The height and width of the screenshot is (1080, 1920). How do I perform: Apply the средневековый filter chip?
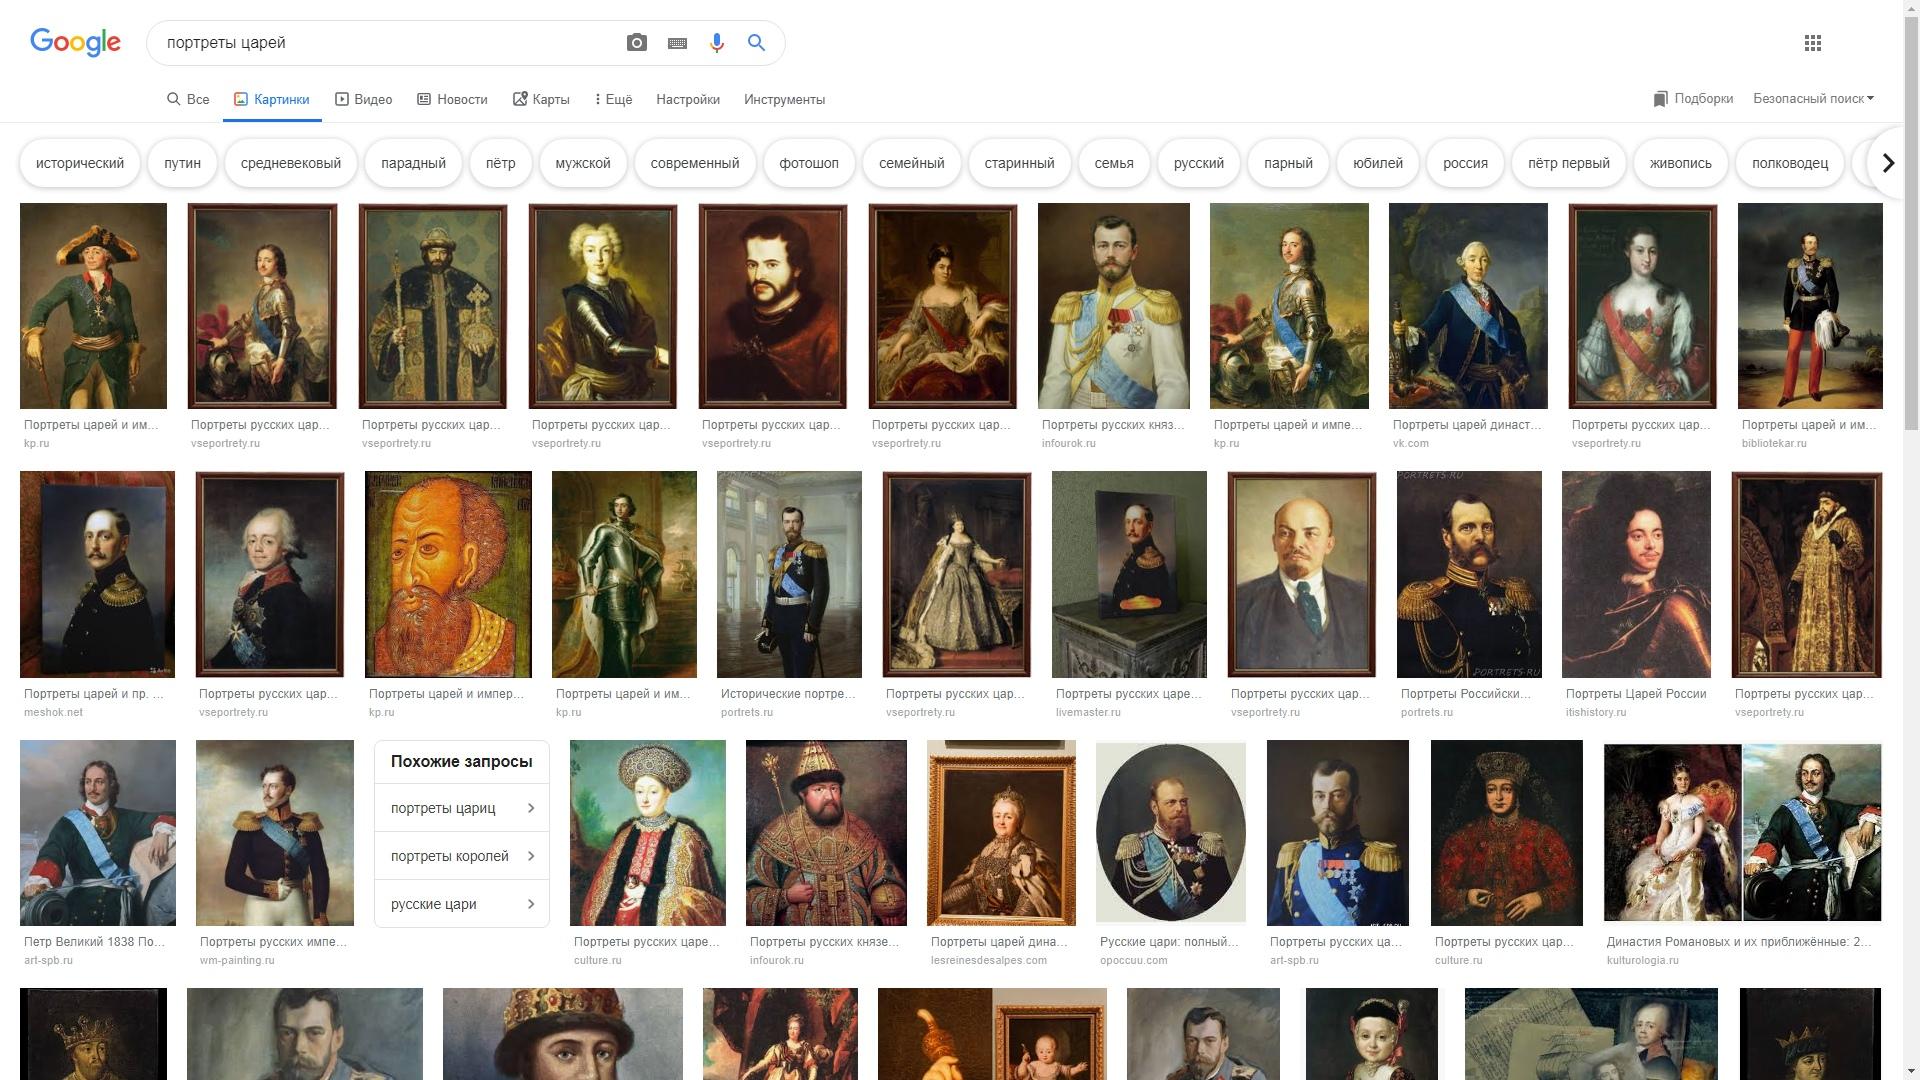coord(290,163)
